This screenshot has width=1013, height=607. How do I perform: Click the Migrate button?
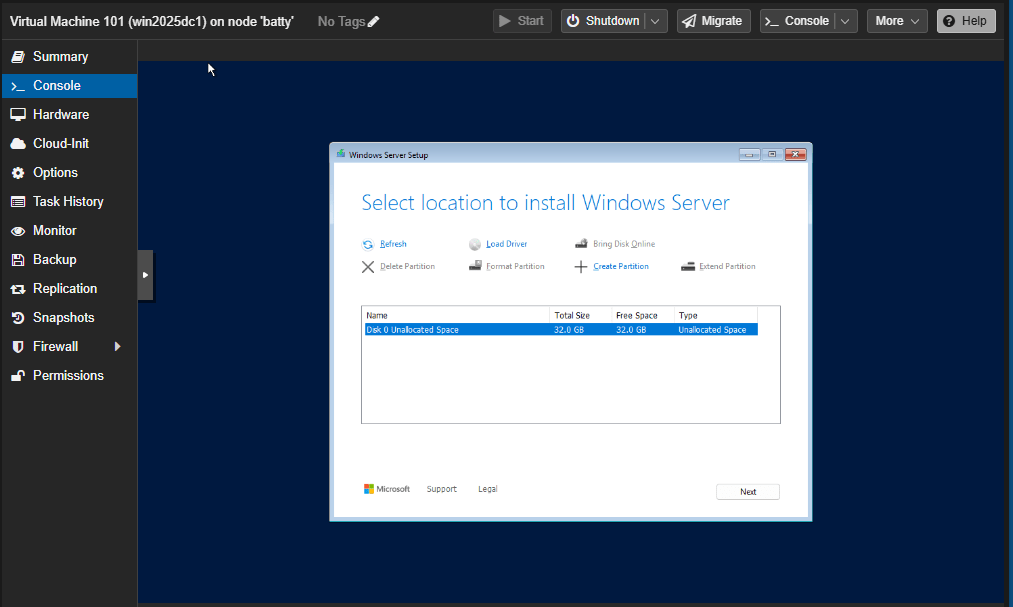click(x=714, y=21)
